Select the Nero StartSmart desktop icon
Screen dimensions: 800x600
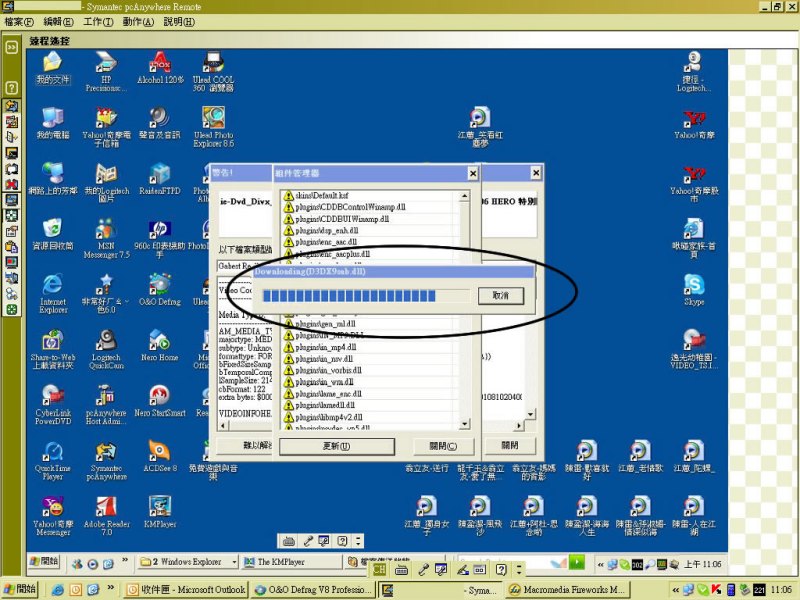pyautogui.click(x=160, y=401)
